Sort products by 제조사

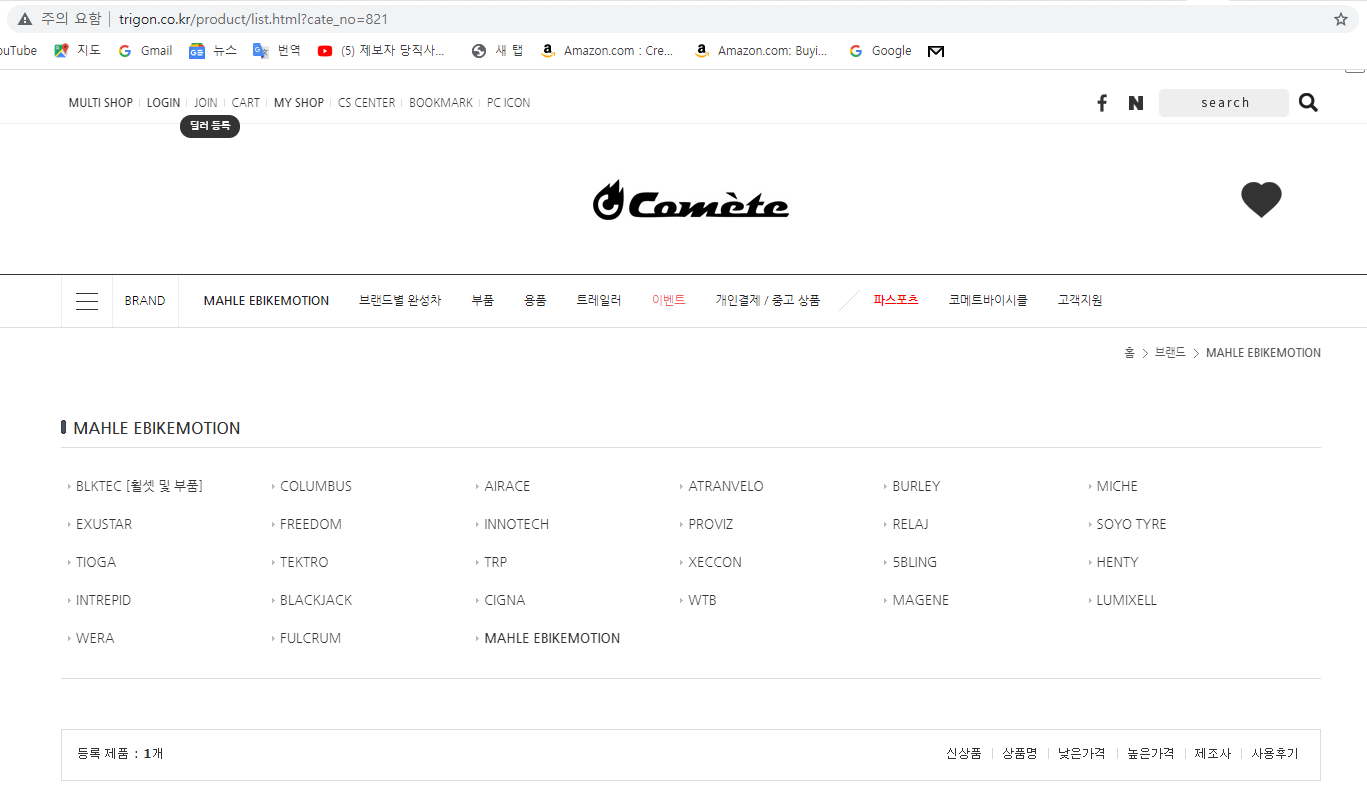(x=1213, y=754)
